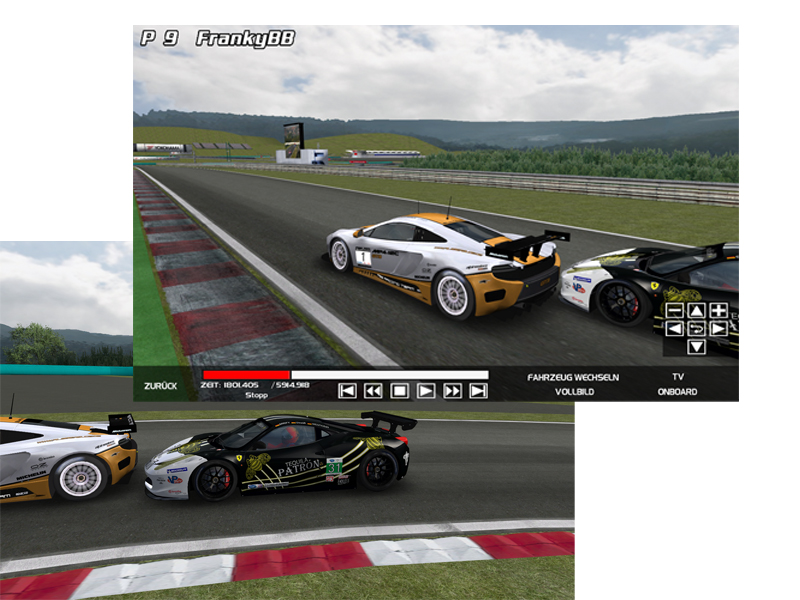Move camera up with the up arrow
The width and height of the screenshot is (800, 600).
coord(697,310)
